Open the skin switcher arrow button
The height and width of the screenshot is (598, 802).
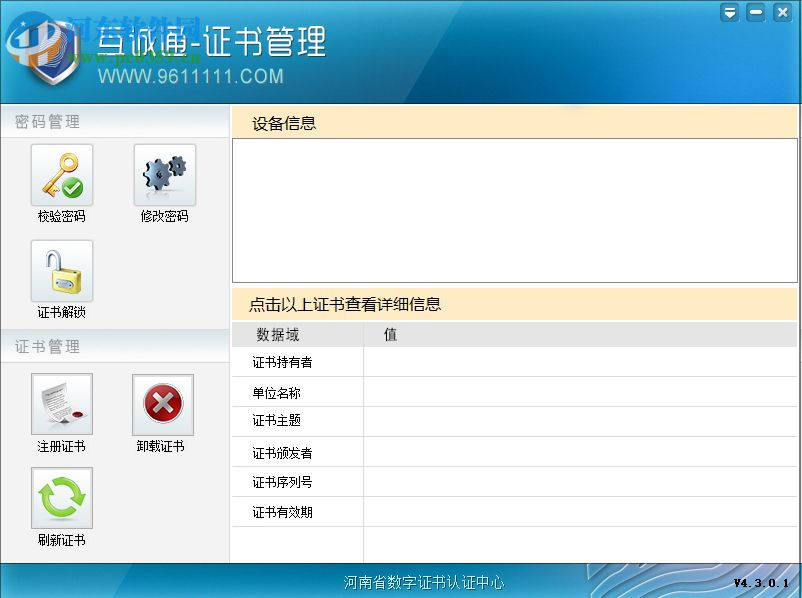(729, 12)
